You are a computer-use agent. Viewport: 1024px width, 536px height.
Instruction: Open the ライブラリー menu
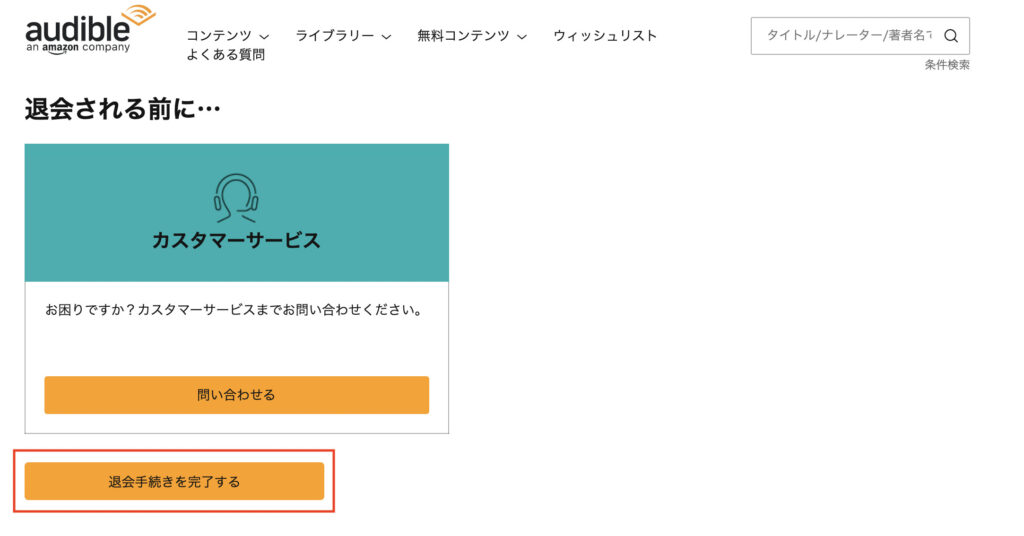point(335,35)
